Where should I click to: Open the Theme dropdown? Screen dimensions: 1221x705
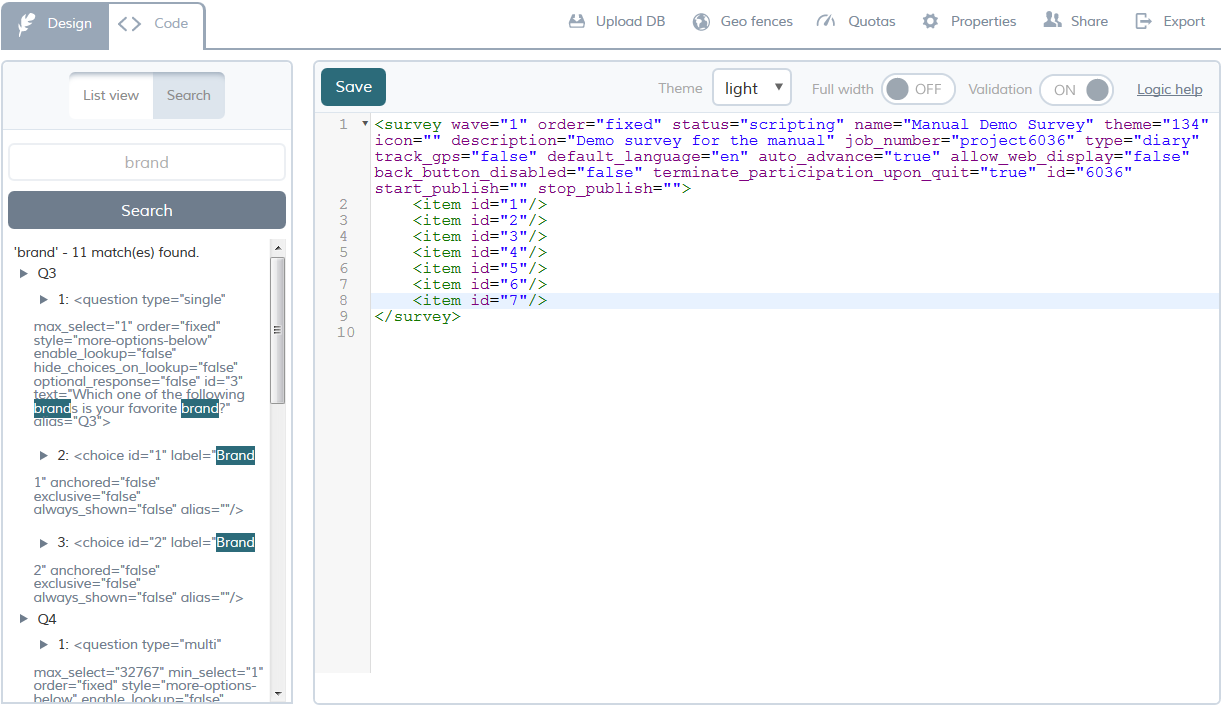point(752,88)
